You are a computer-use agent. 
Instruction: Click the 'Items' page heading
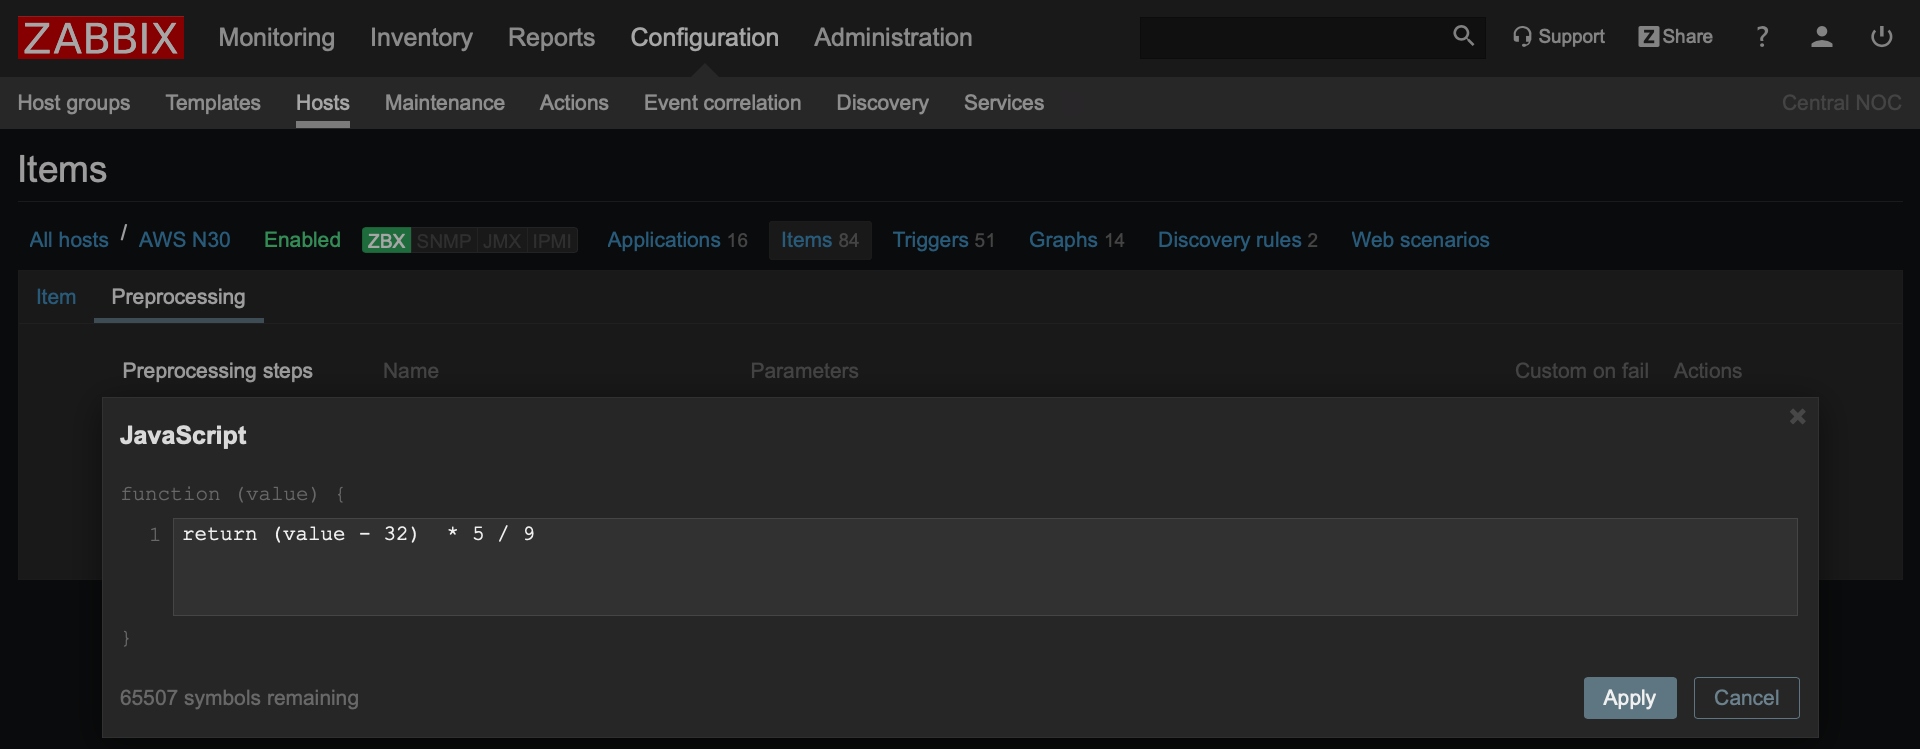click(62, 170)
